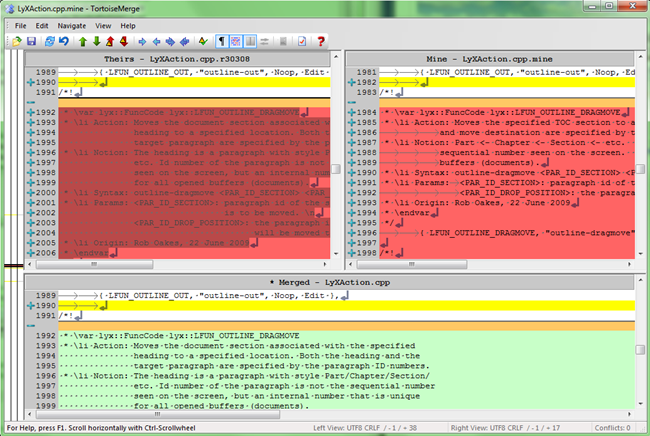Click the single blue left-arrow use-block icon

coord(156,41)
